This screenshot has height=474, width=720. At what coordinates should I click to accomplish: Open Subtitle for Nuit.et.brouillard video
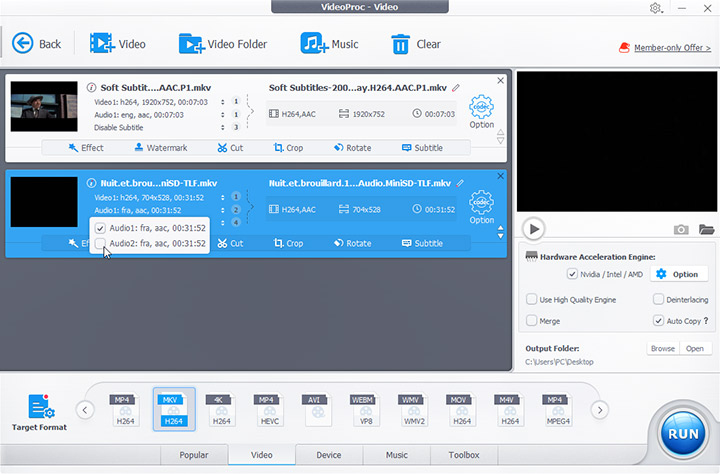click(422, 243)
